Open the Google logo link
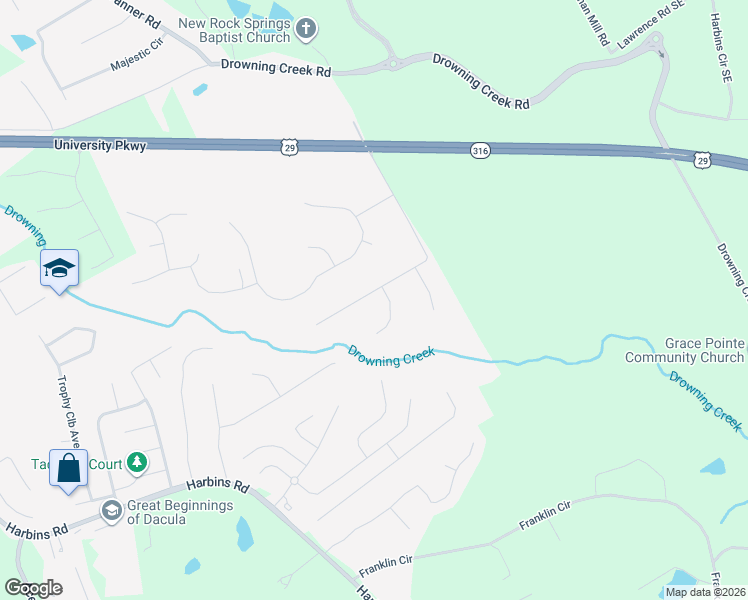The image size is (748, 600). [33, 588]
